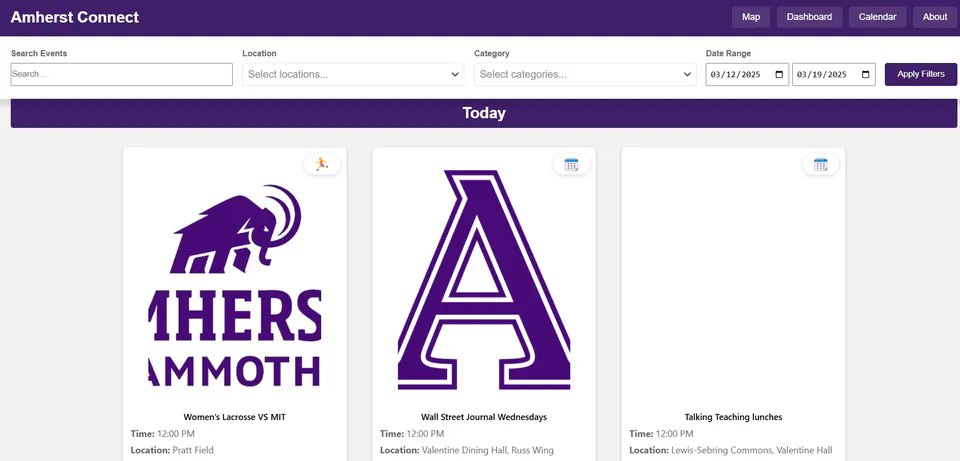Open the Wall Street Journal Wednesdays title
The image size is (960, 461).
[484, 417]
